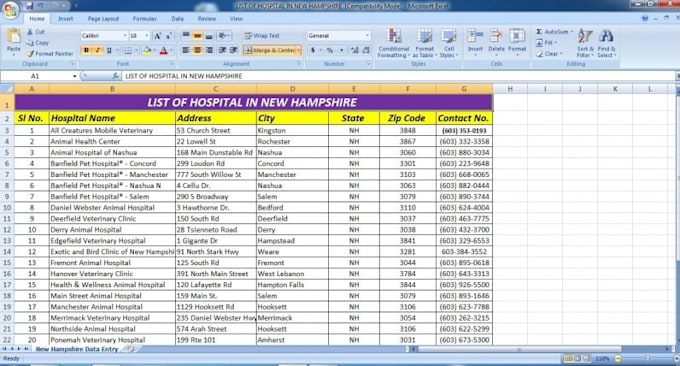Open Format as Table gallery

(425, 43)
